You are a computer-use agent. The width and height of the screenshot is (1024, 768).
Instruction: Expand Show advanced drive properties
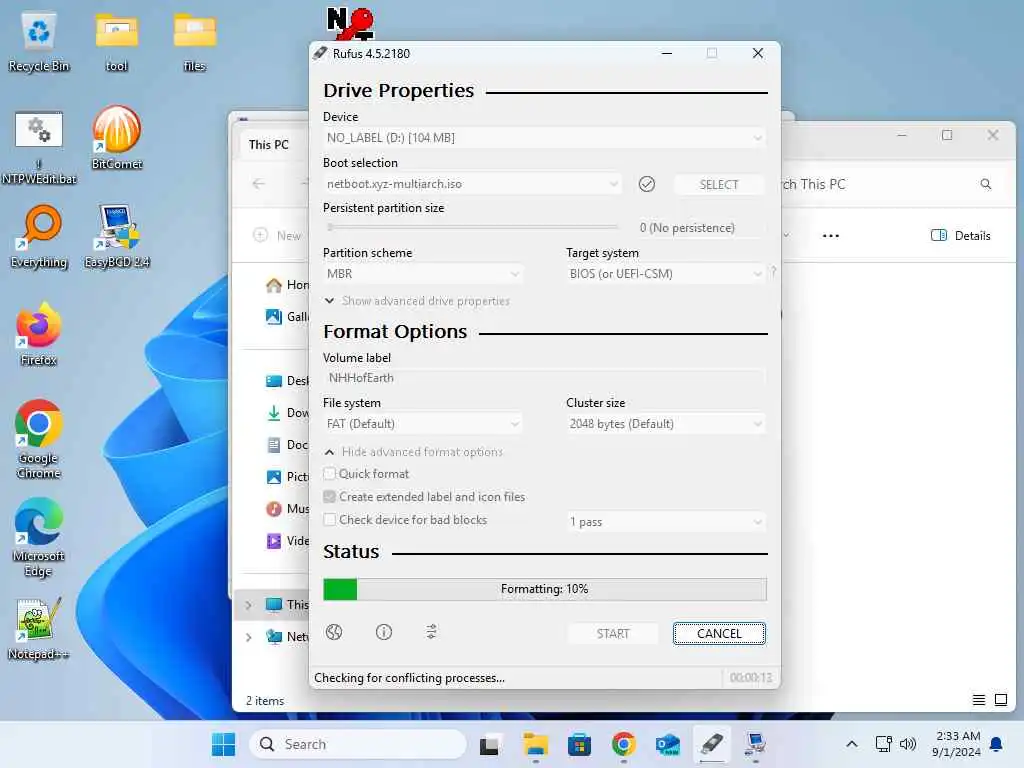417,301
